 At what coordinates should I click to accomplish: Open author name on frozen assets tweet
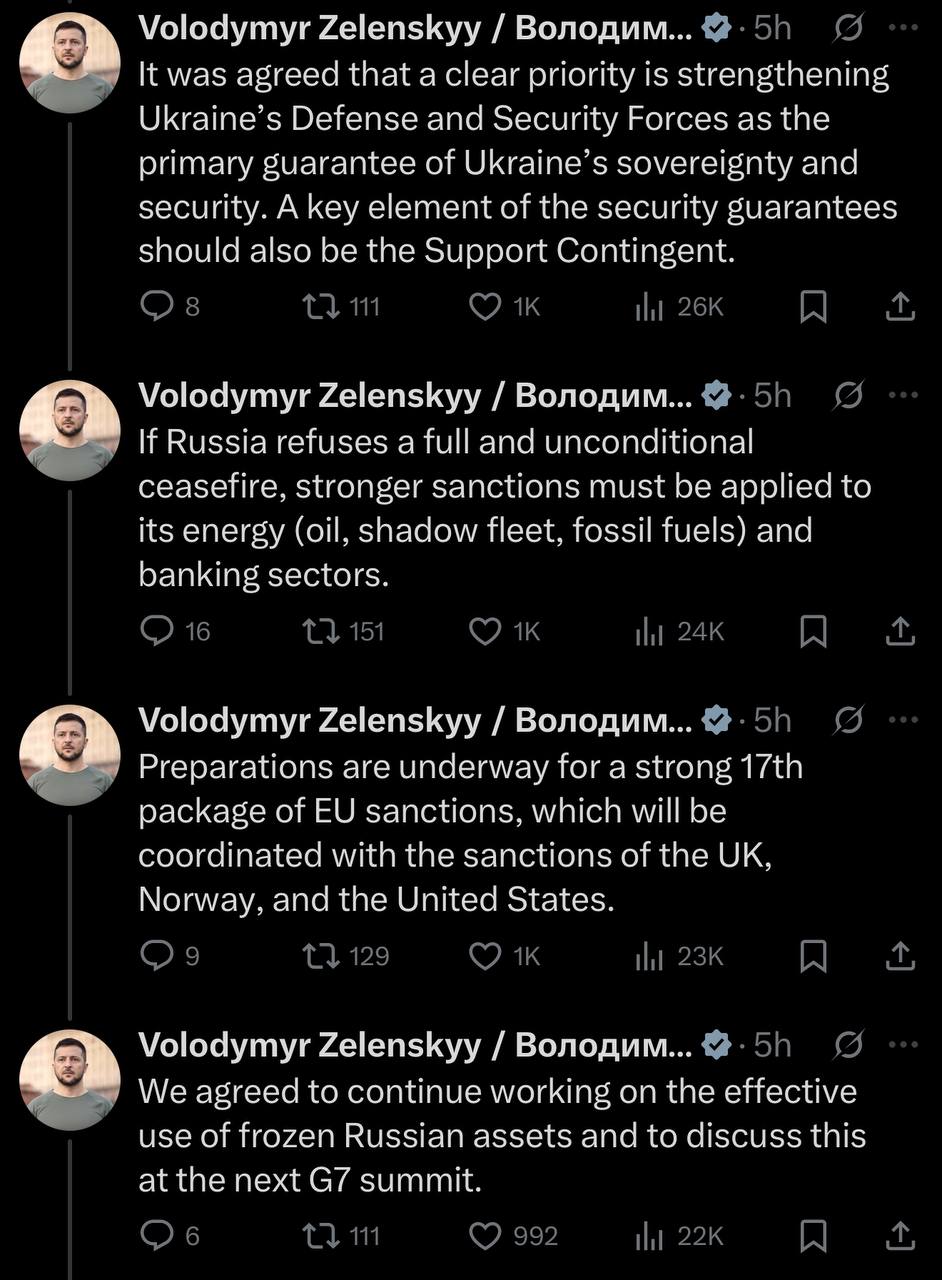pyautogui.click(x=414, y=1044)
